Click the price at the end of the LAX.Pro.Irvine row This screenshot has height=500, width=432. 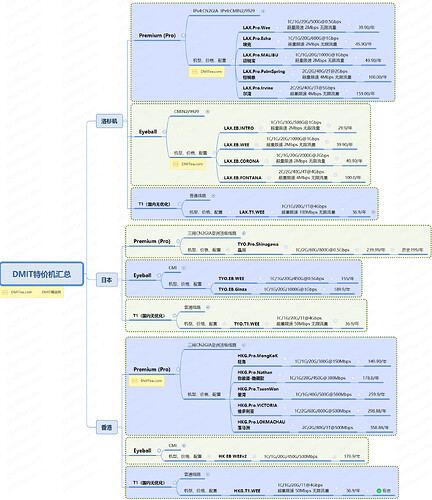pos(365,94)
